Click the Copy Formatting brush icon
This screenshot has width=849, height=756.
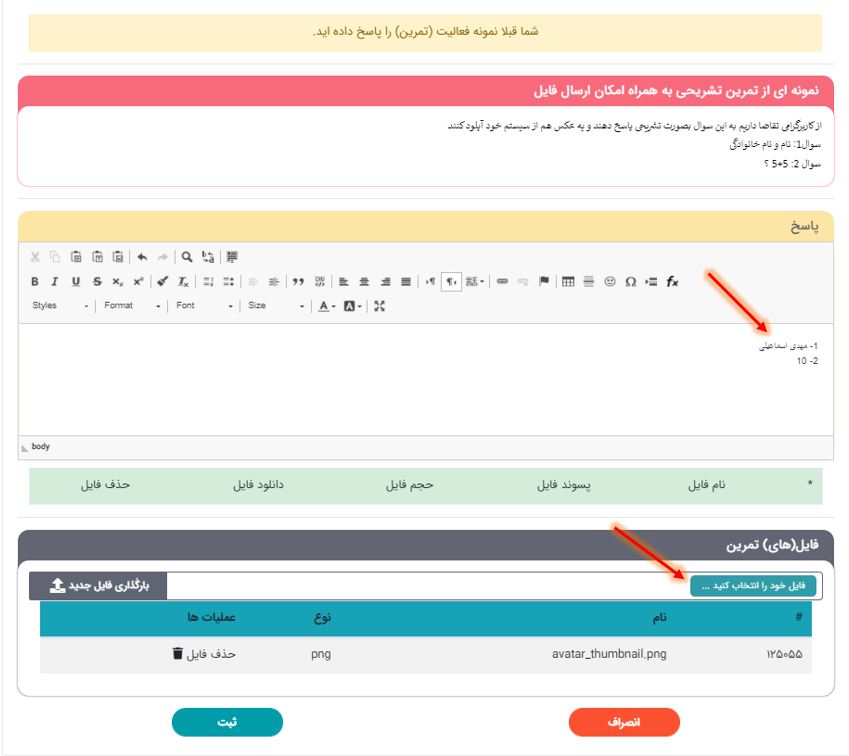point(162,282)
